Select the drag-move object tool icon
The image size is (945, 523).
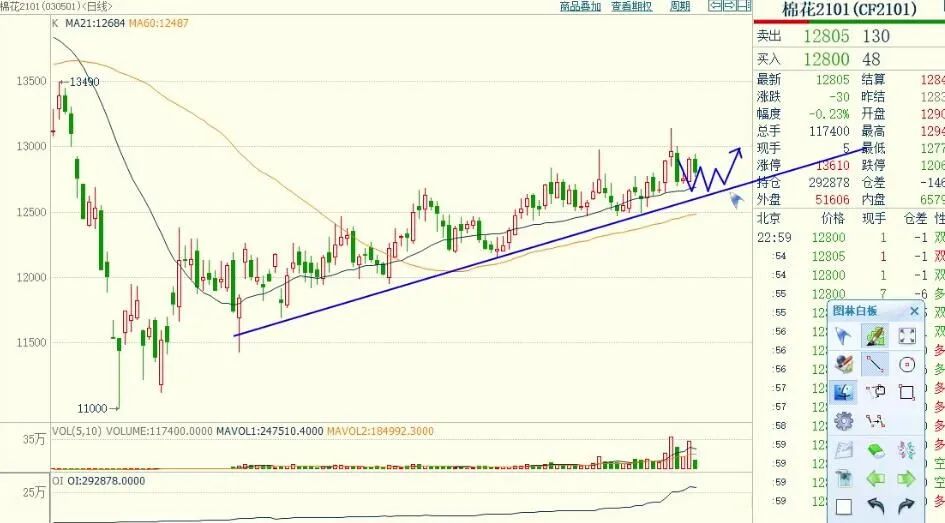(874, 392)
